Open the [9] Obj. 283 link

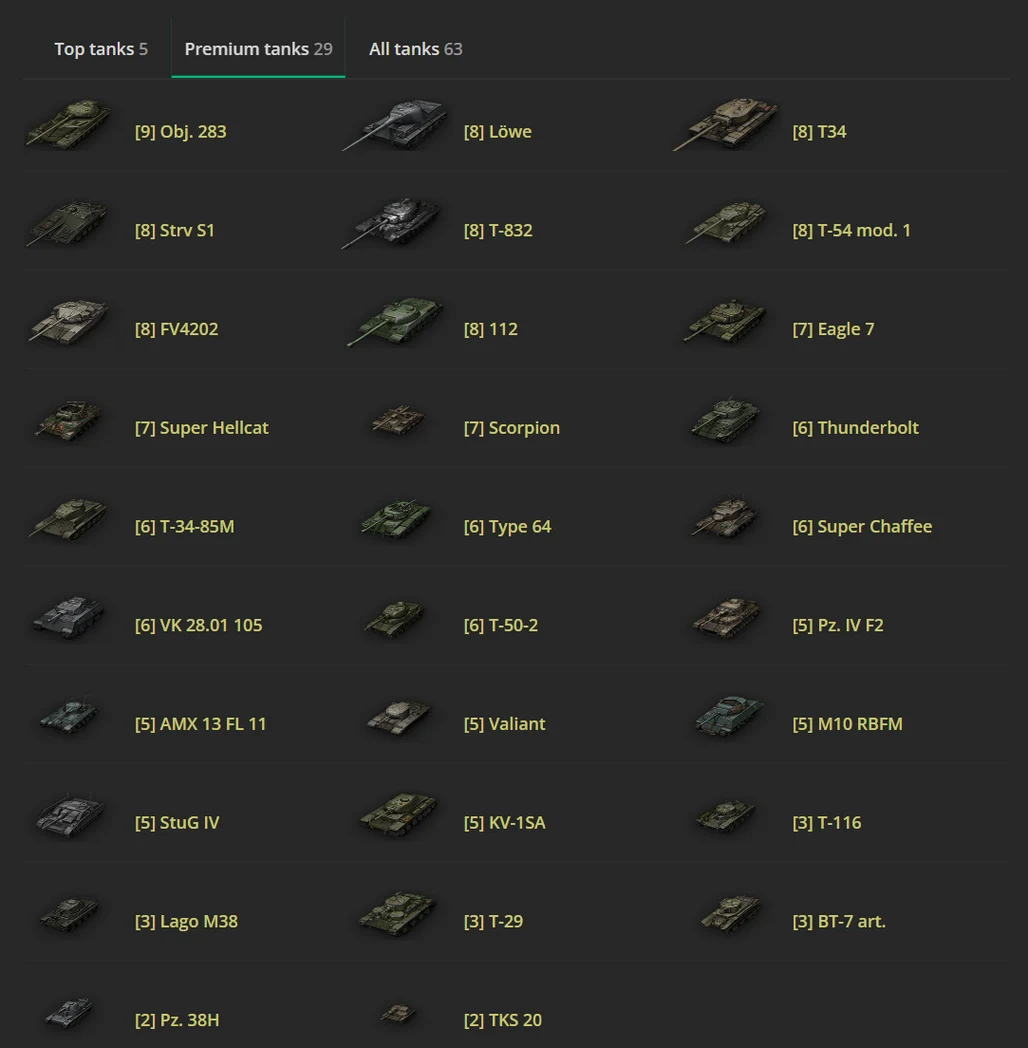[180, 132]
